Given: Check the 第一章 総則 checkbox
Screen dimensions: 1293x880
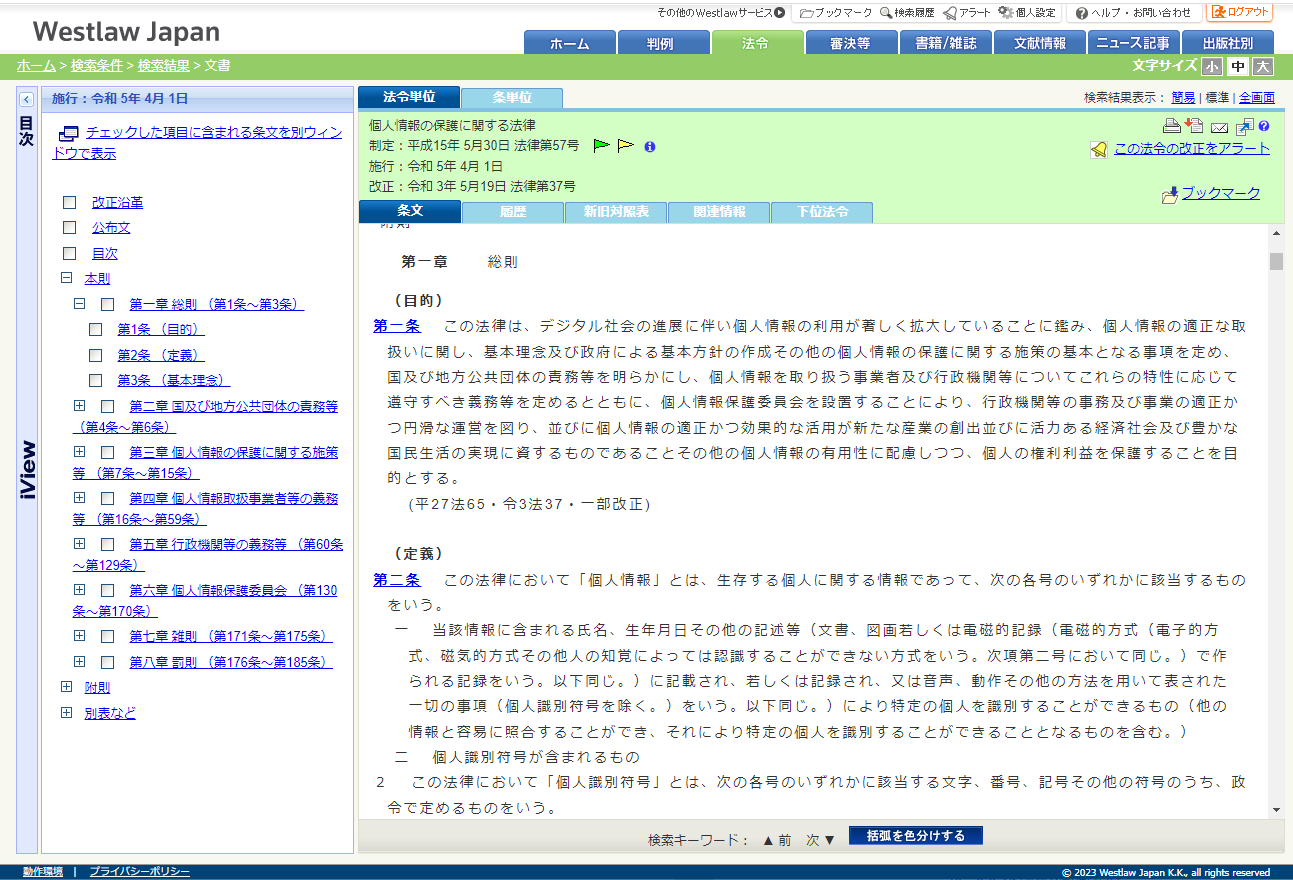Looking at the screenshot, I should tap(107, 304).
